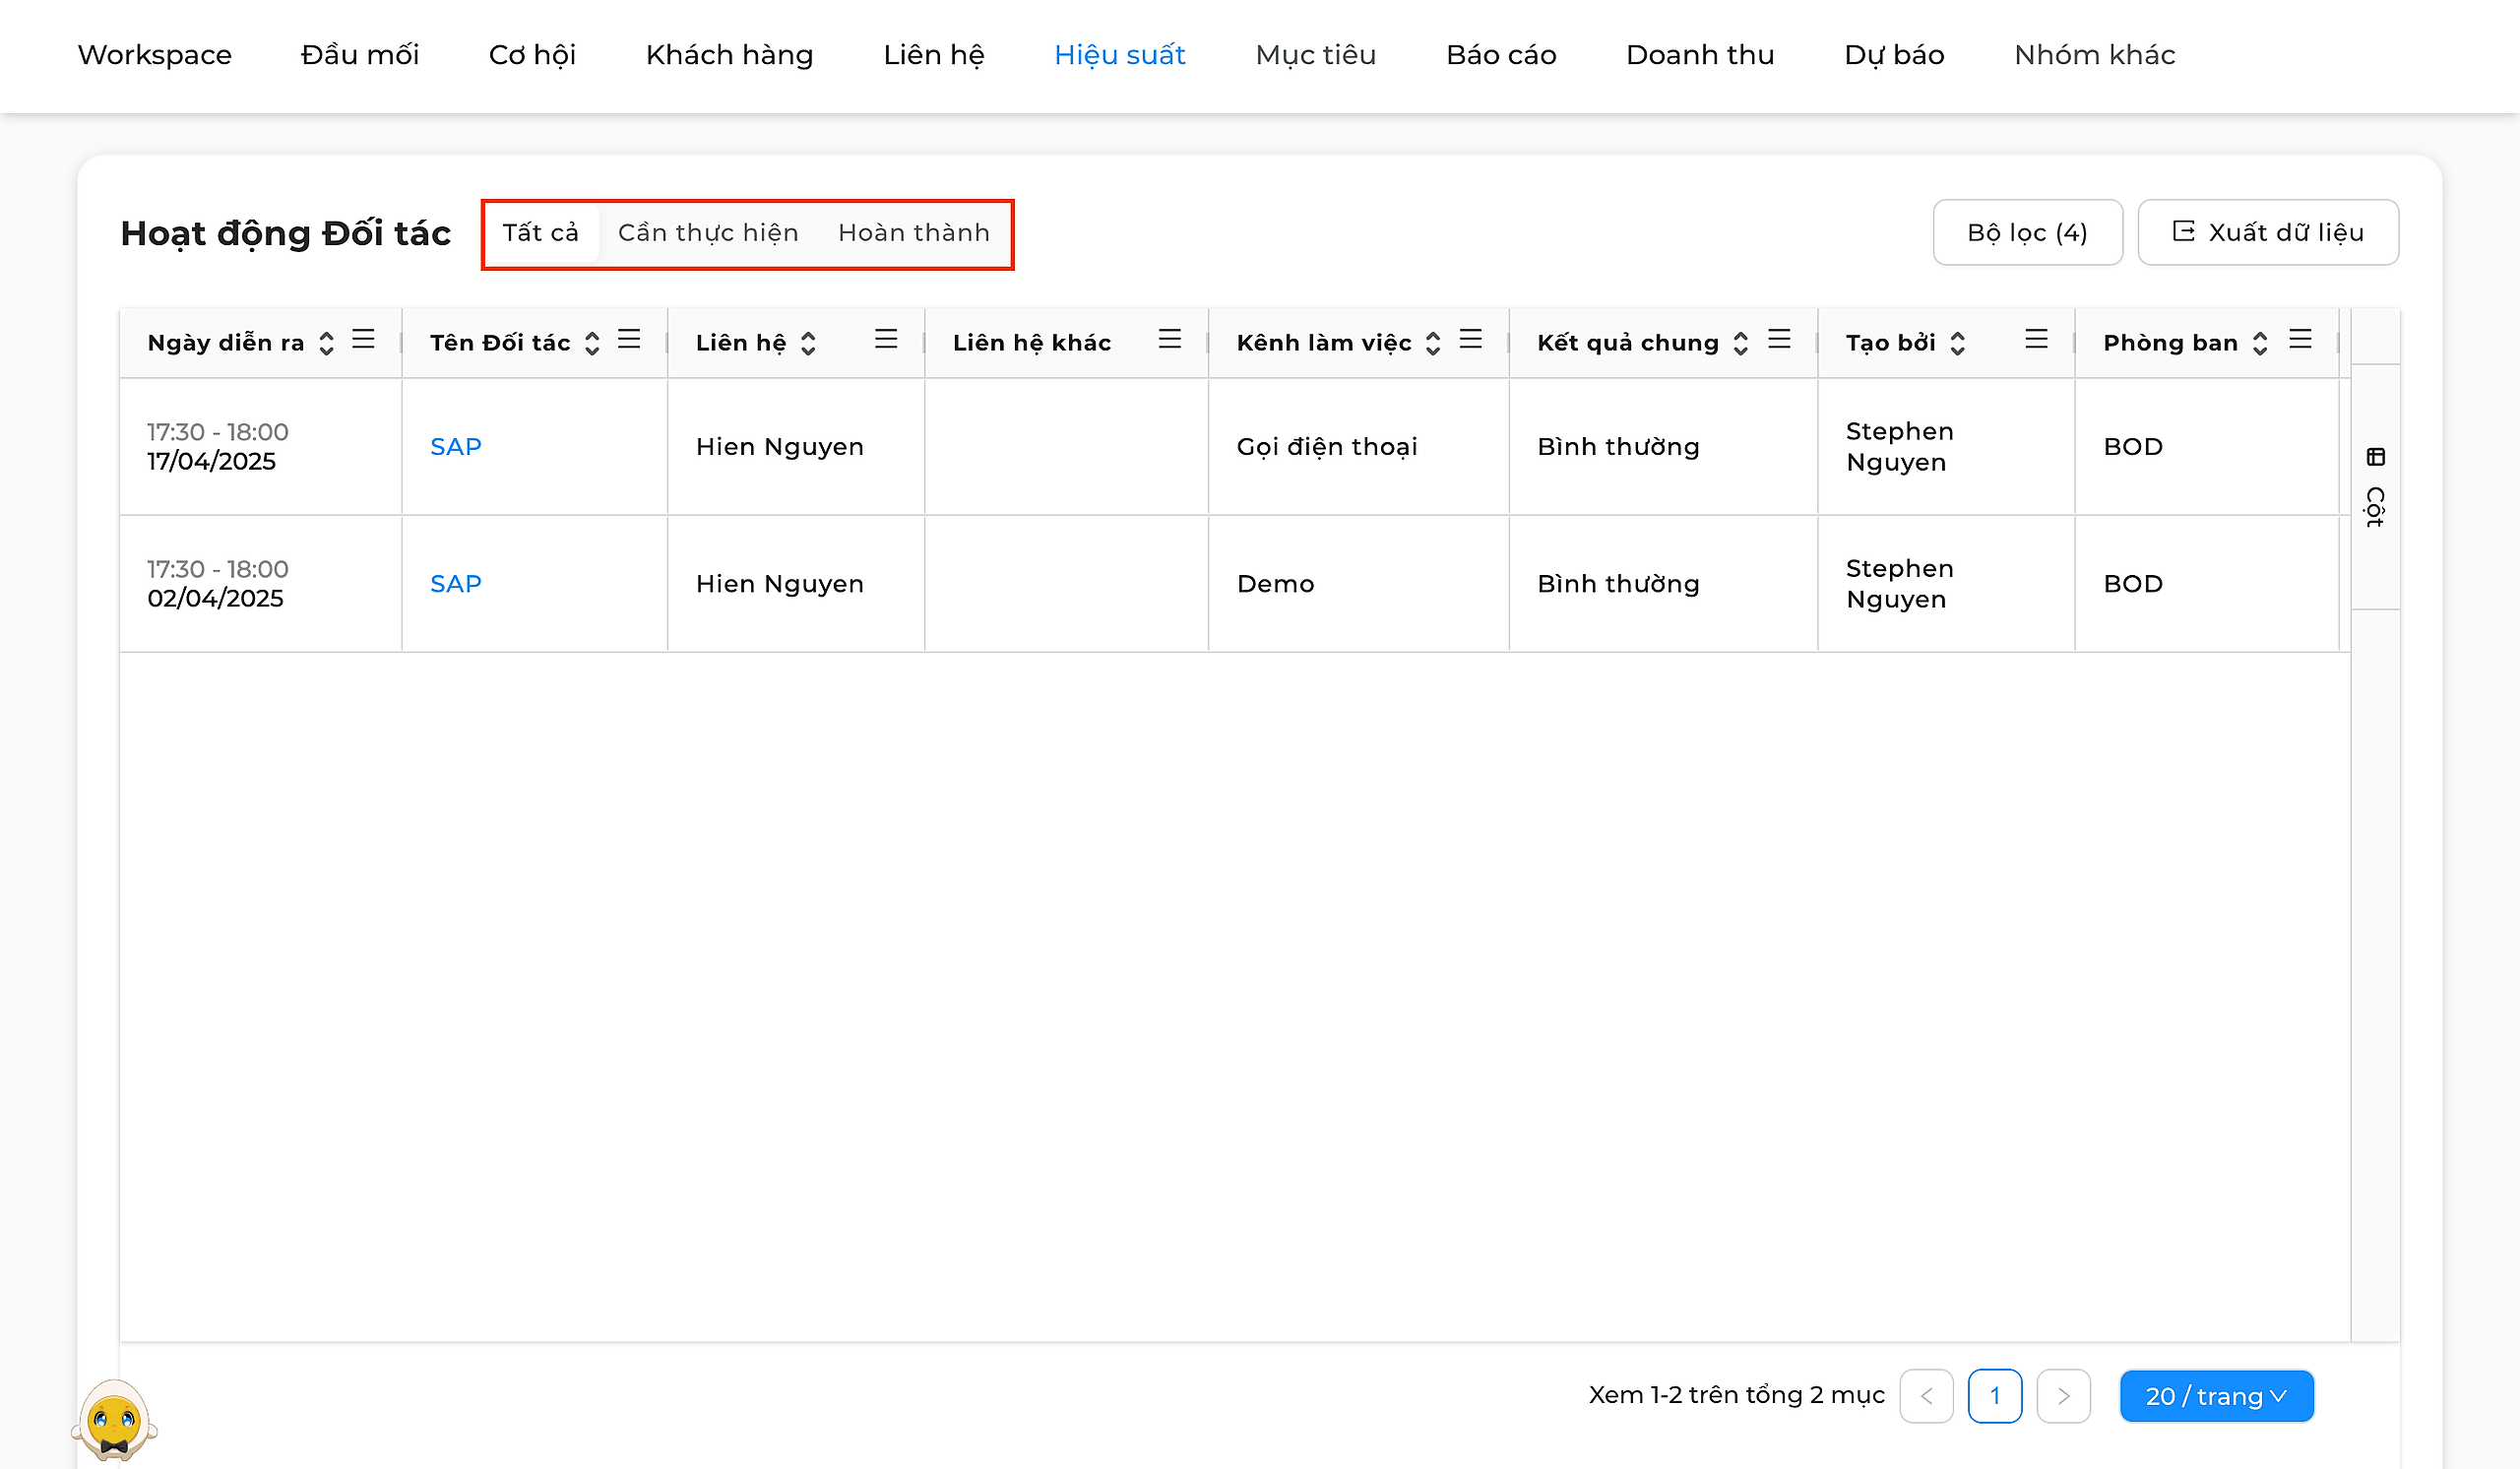Sort by Kênh làm việc column

tap(1433, 343)
